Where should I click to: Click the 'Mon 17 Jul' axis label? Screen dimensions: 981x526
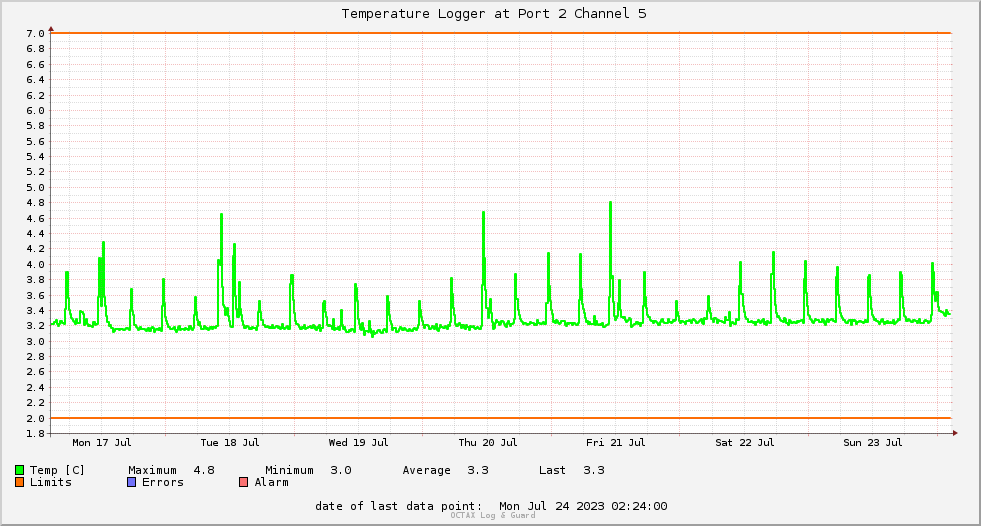(102, 443)
